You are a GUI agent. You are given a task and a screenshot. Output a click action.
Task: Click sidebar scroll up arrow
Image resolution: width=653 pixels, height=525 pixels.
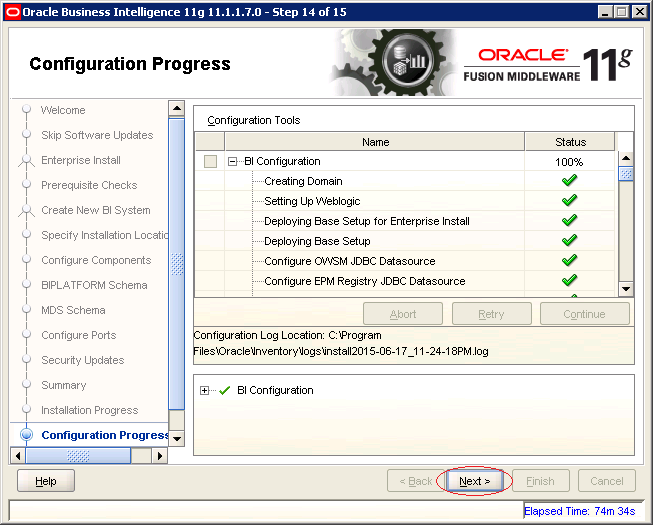[x=177, y=108]
